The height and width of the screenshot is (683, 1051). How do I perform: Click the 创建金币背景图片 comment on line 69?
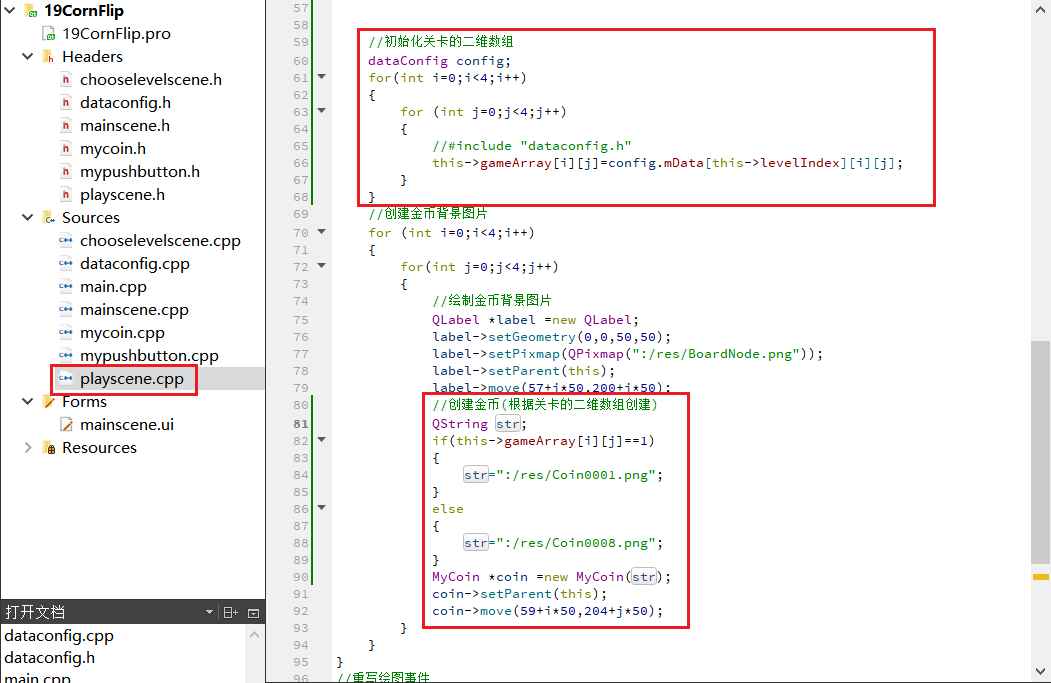tap(428, 214)
